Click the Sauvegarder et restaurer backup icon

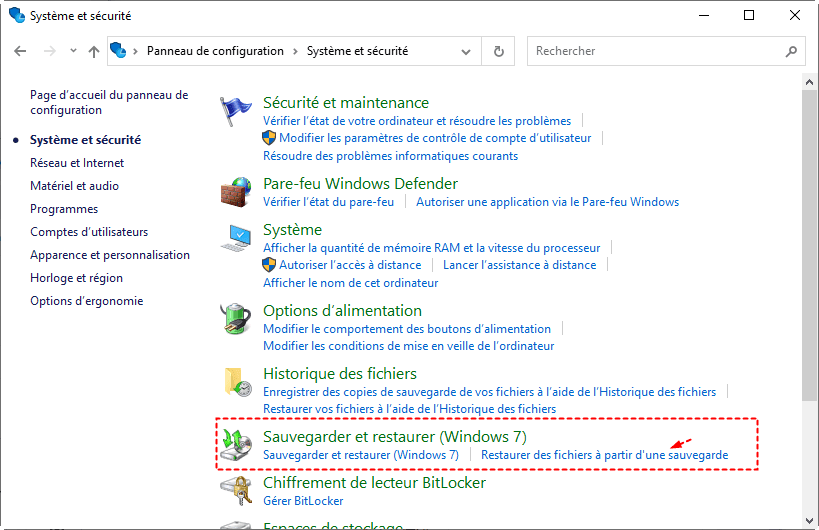[236, 444]
